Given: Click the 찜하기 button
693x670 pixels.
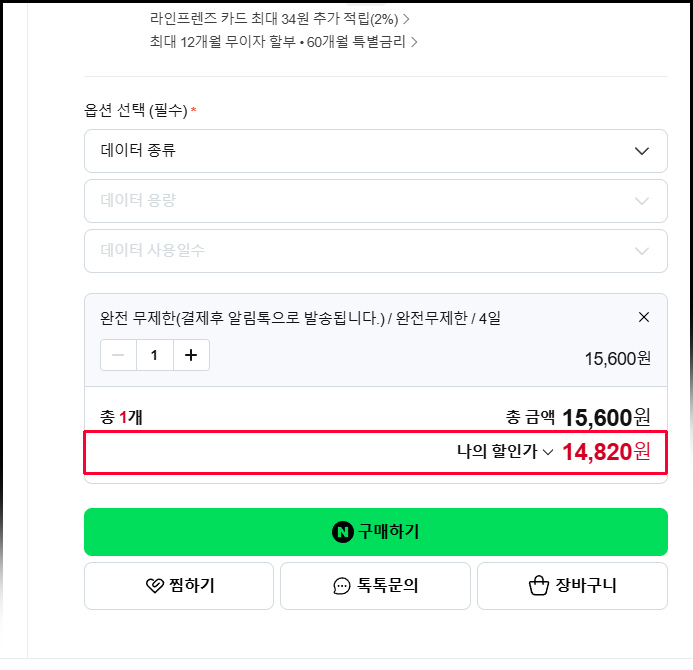Looking at the screenshot, I should pyautogui.click(x=179, y=586).
